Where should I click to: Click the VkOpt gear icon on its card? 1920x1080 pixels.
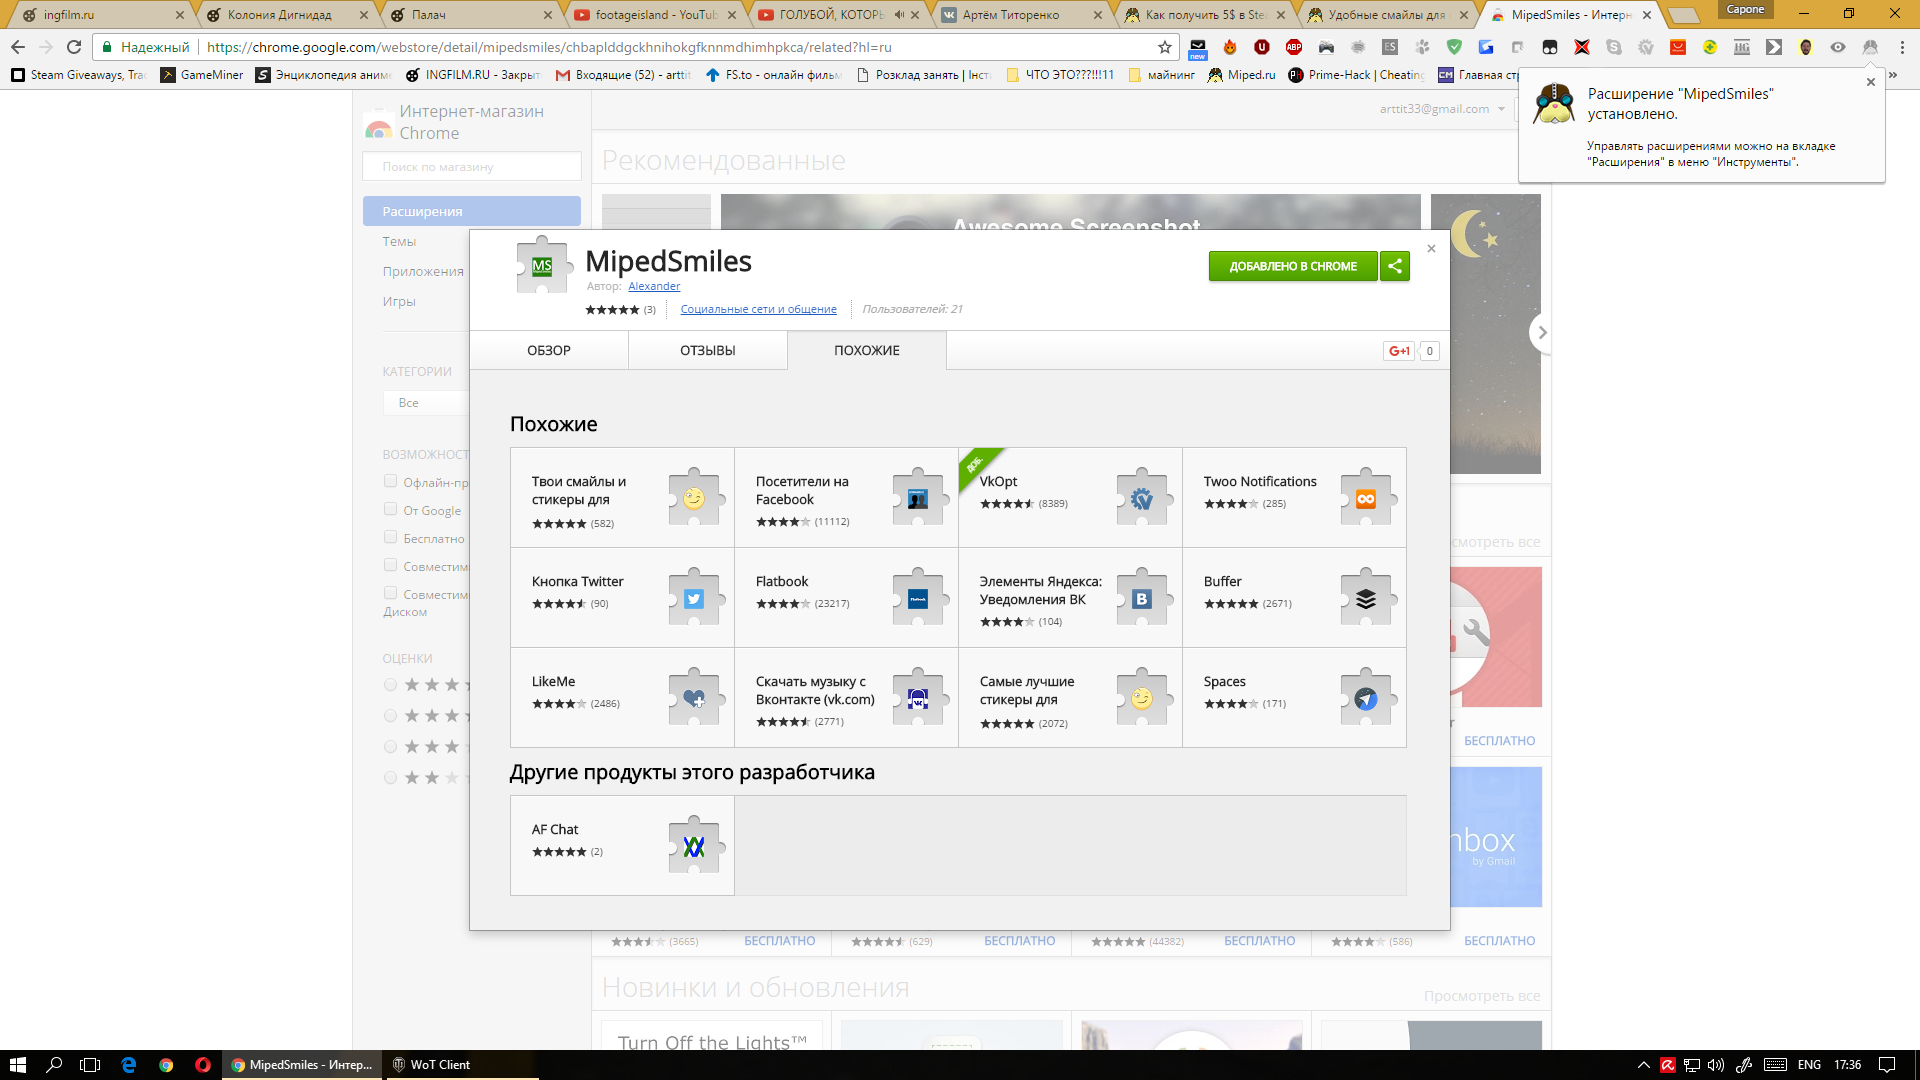(1142, 499)
